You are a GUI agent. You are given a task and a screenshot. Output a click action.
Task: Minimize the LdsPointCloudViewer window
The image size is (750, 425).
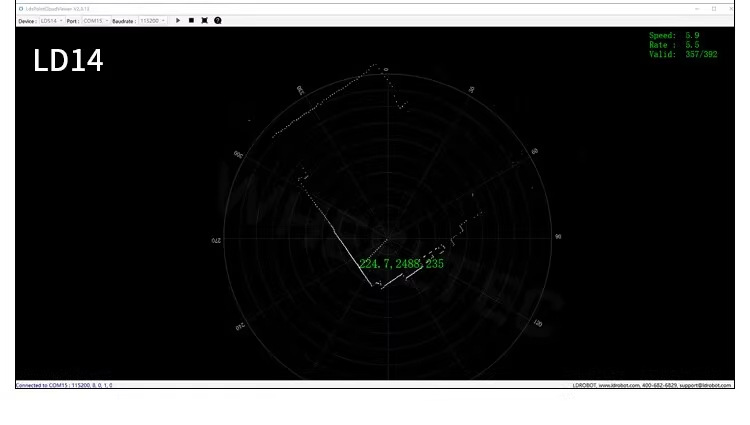697,9
